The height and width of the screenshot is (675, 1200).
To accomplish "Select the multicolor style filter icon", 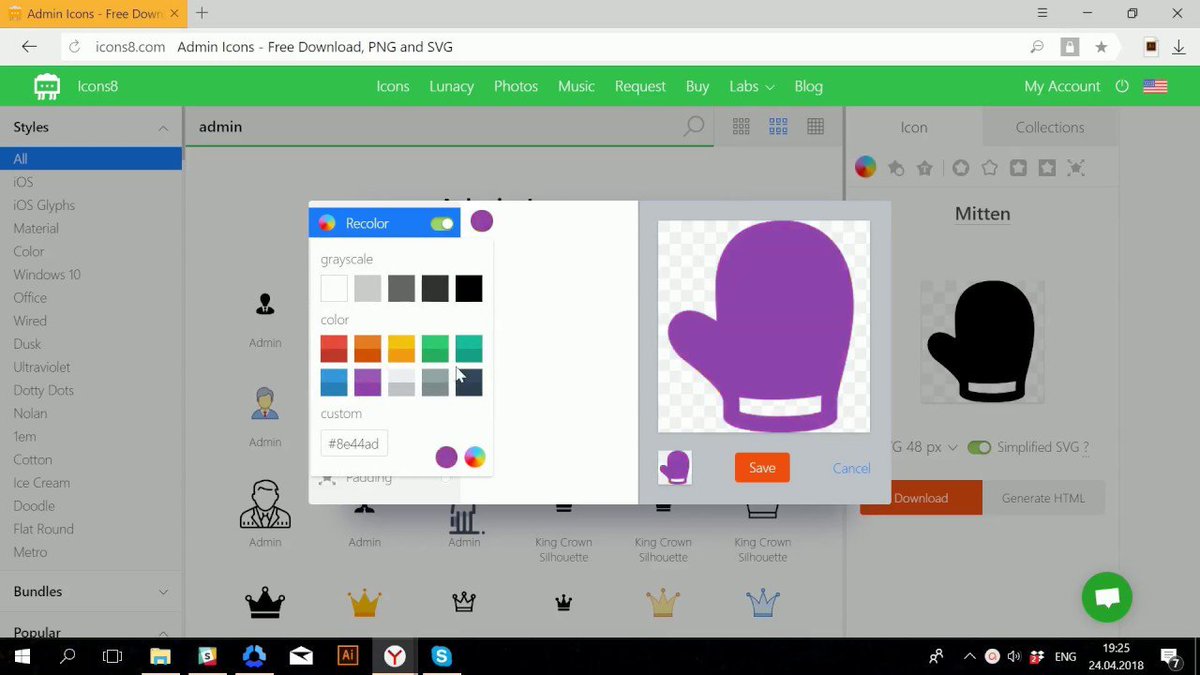I will 864,166.
